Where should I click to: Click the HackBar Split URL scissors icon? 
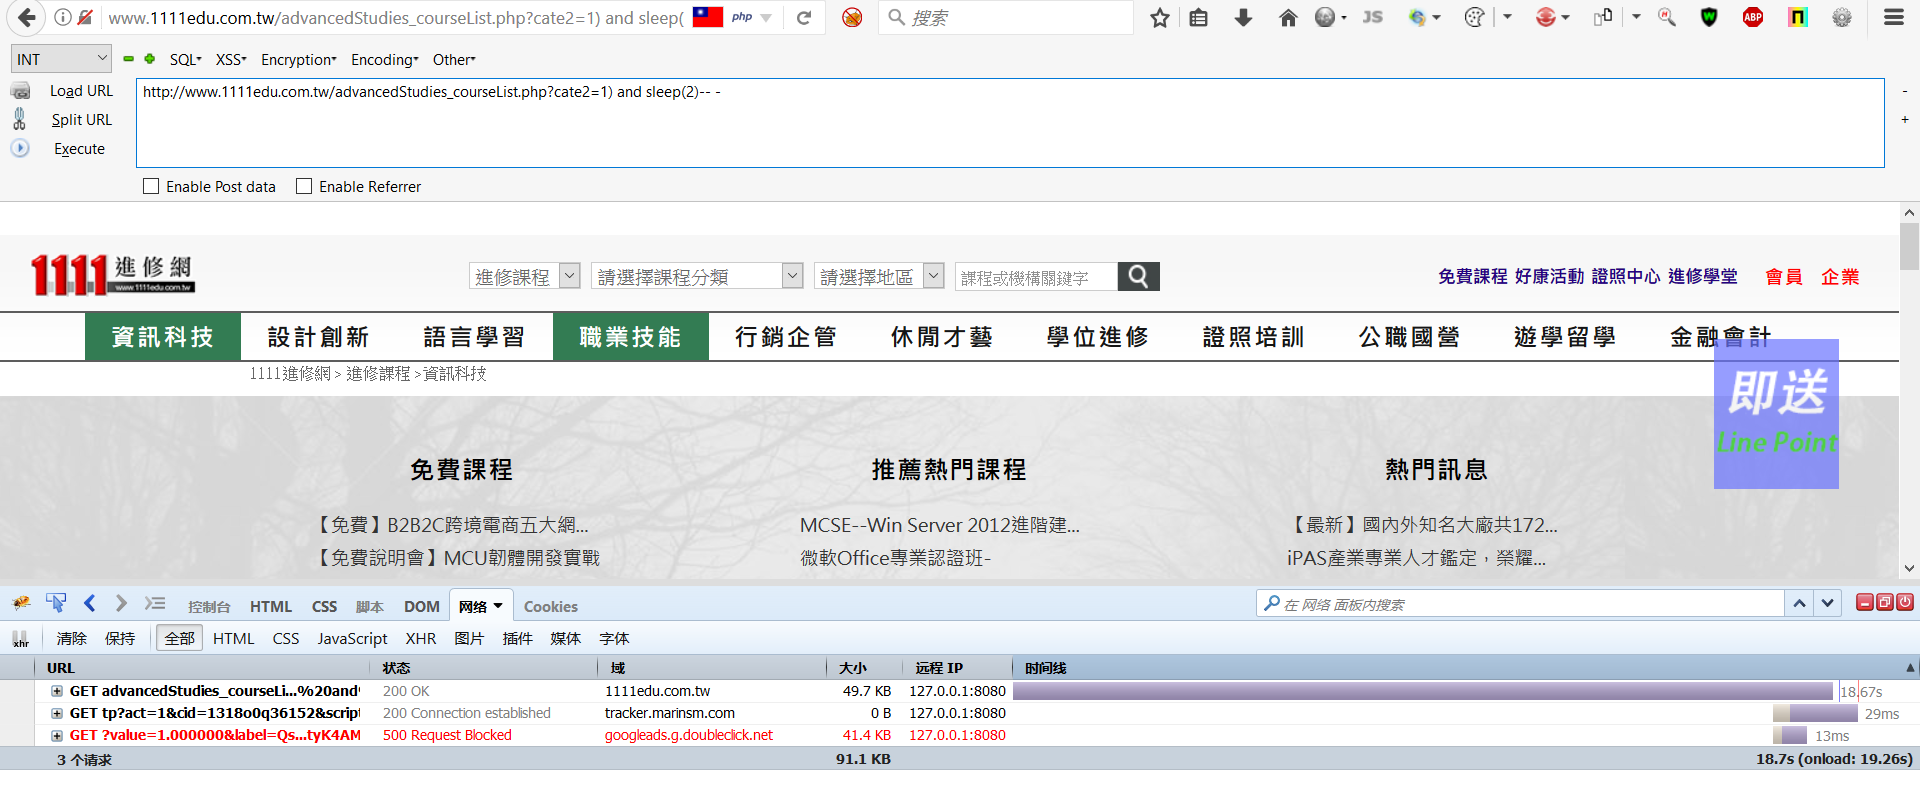click(x=19, y=119)
